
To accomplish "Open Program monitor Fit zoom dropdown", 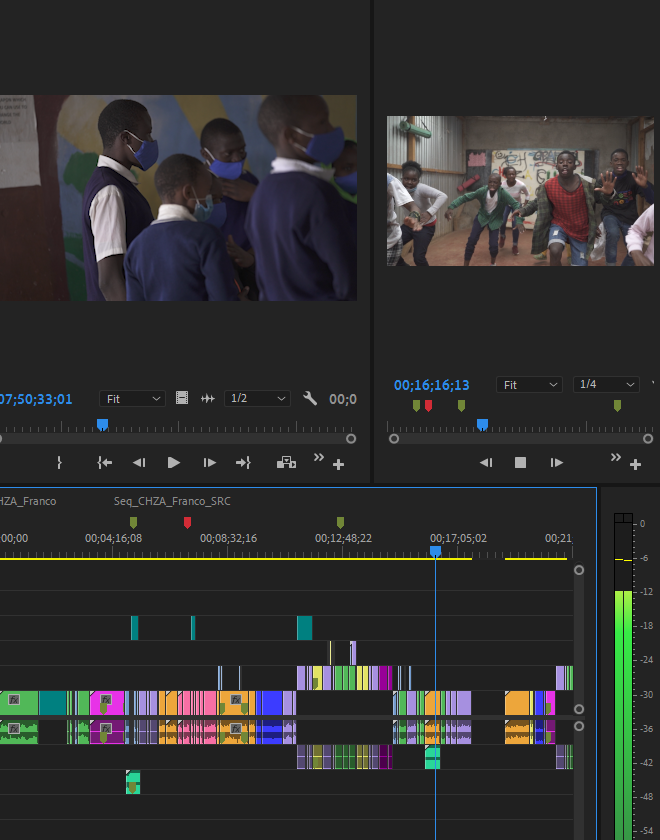I will (x=529, y=385).
